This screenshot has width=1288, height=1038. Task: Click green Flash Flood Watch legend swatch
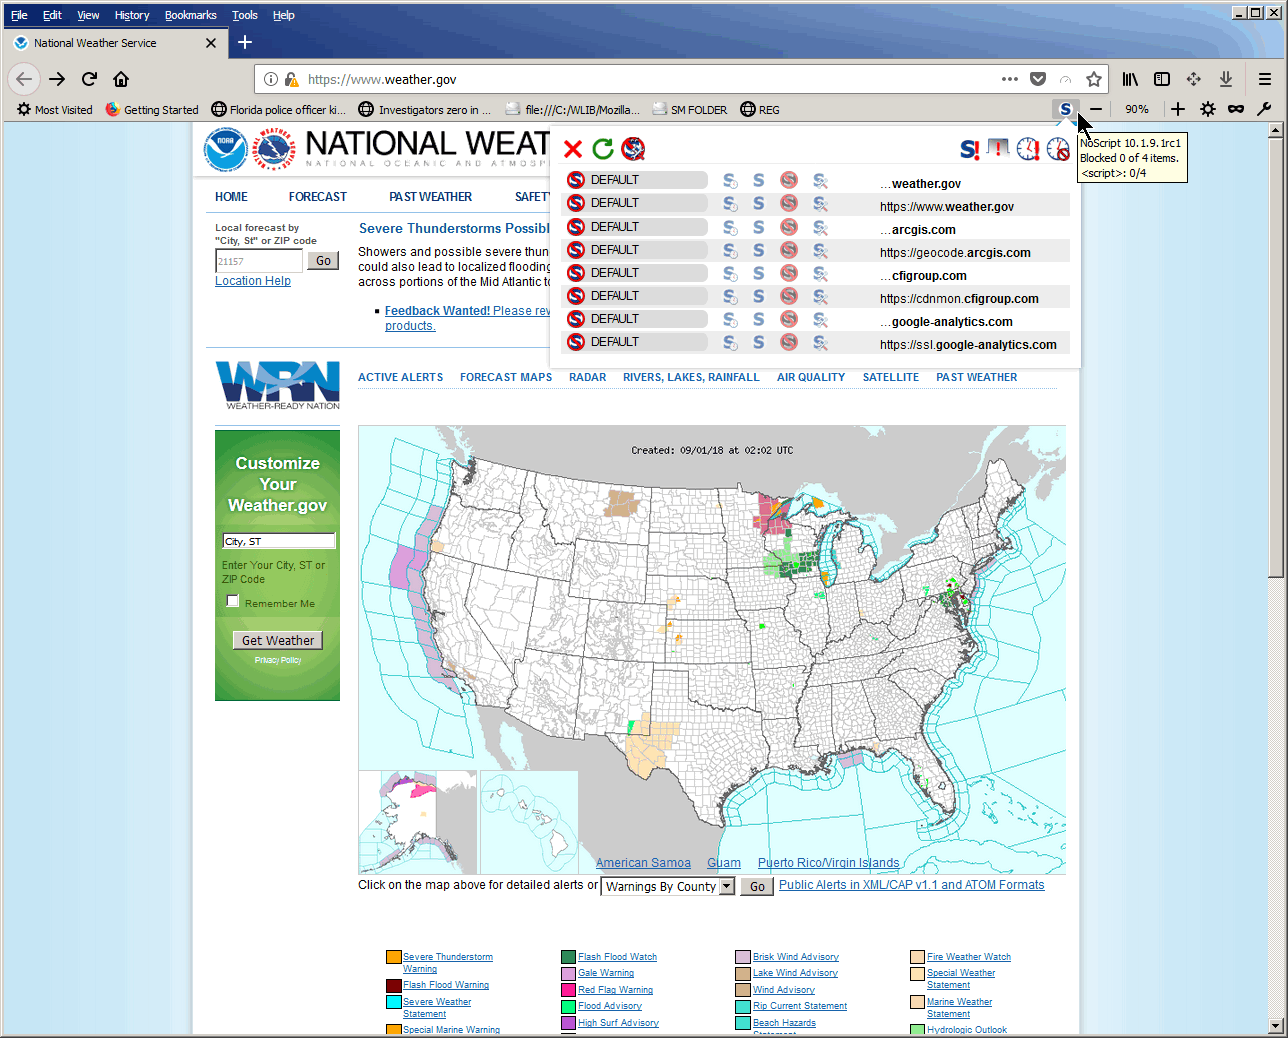tap(568, 957)
